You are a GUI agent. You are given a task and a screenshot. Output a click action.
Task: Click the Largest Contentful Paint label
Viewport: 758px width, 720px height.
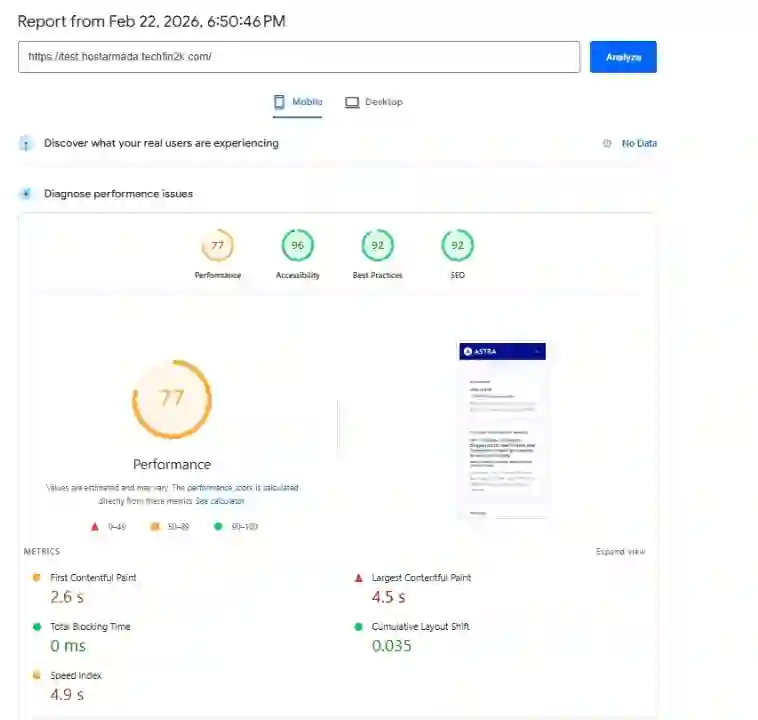(x=421, y=578)
